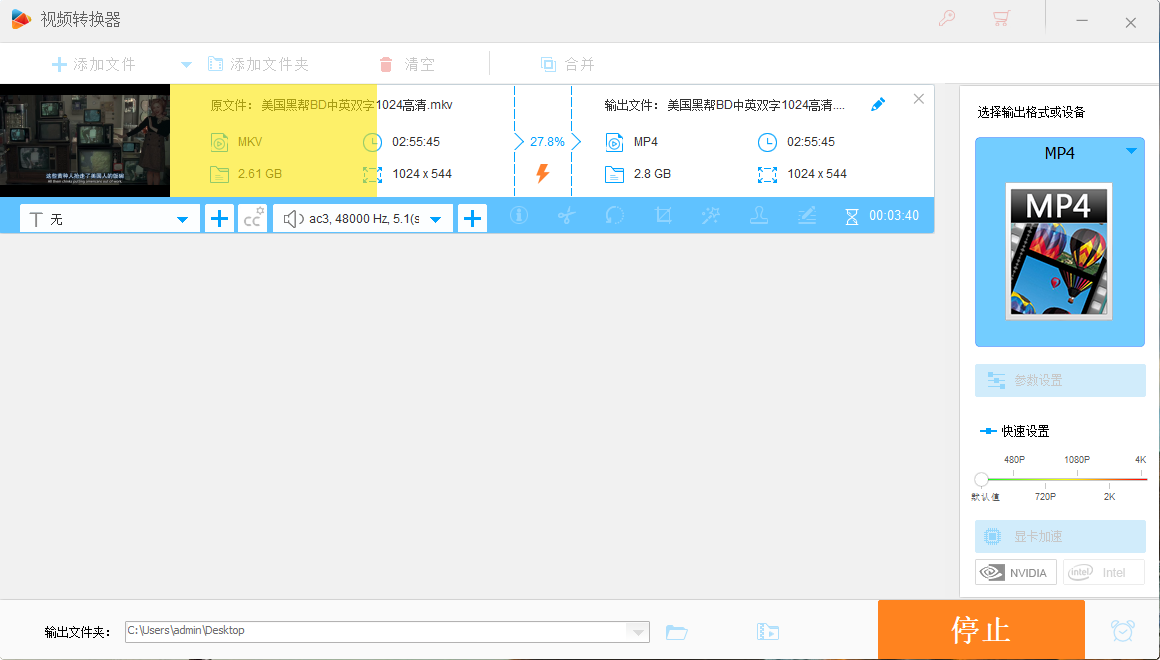Select 720P on the quality slider
This screenshot has width=1160, height=660.
[1045, 496]
